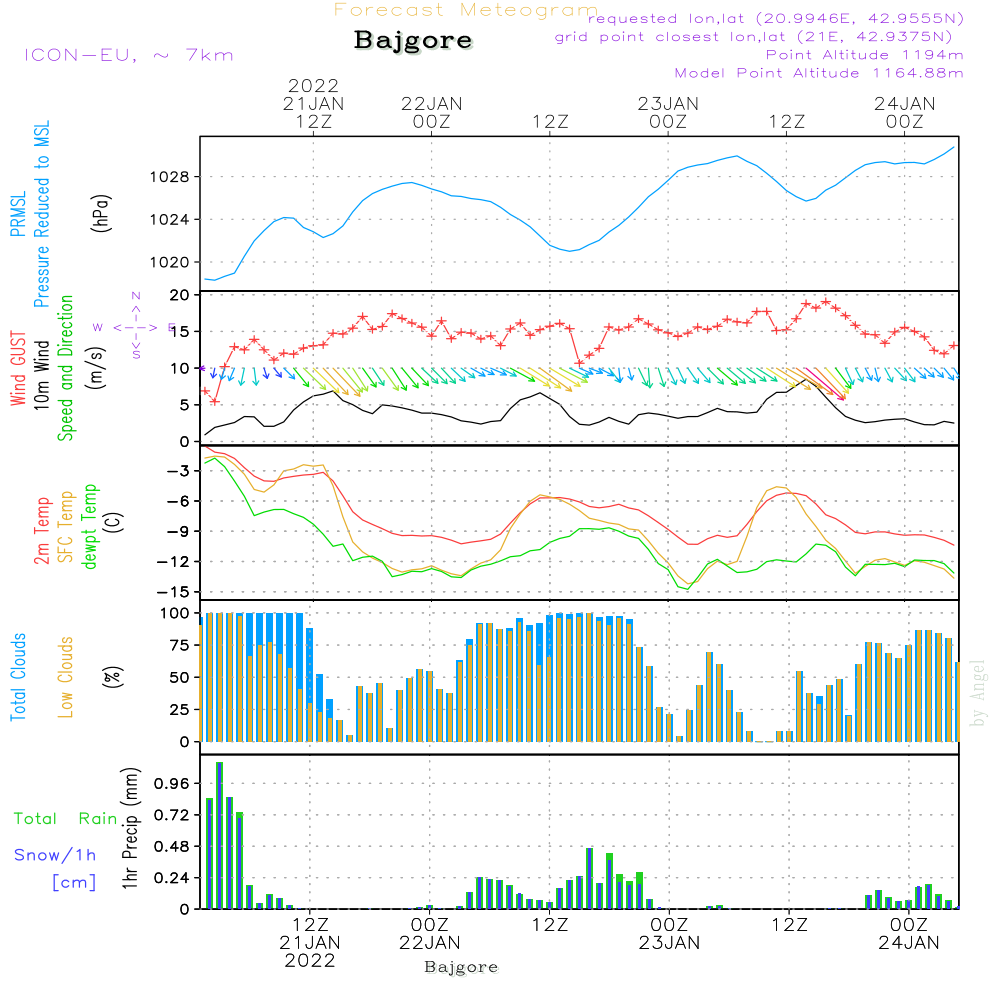Click the blue "Total Clouds" axis label

point(17,677)
